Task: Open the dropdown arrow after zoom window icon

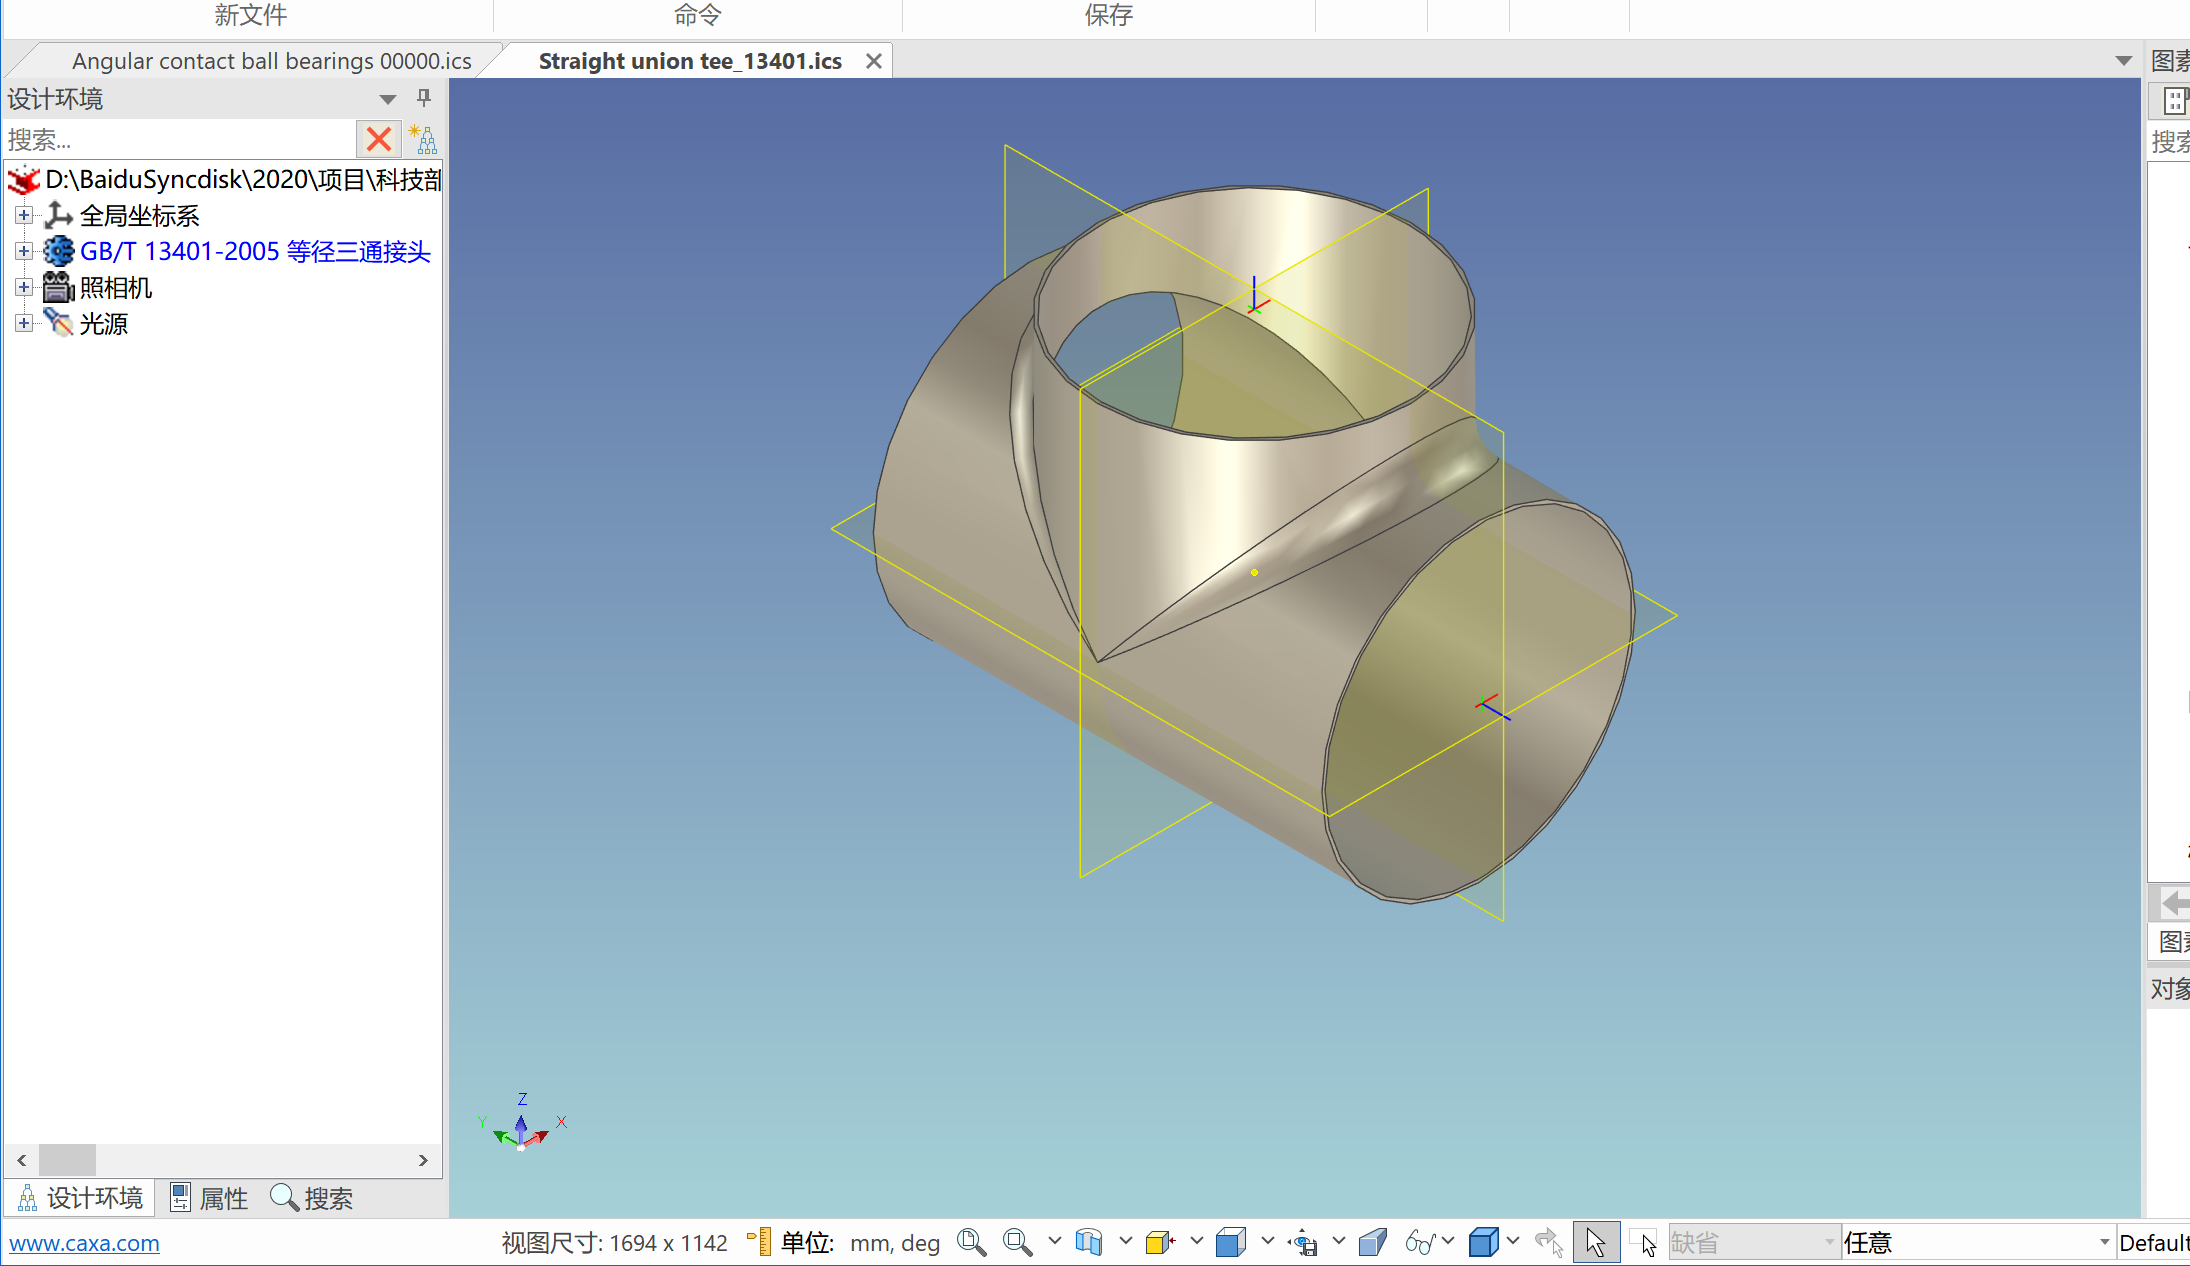Action: click(x=1054, y=1241)
